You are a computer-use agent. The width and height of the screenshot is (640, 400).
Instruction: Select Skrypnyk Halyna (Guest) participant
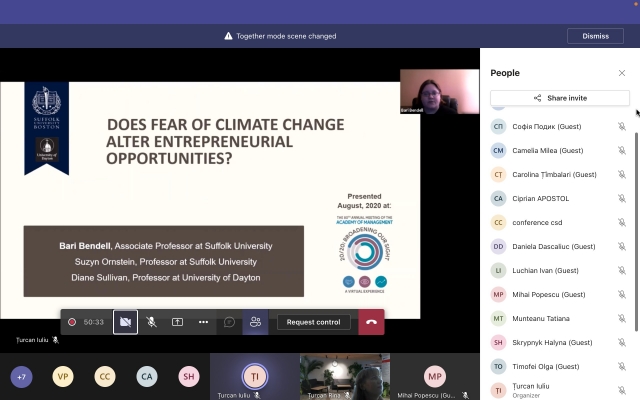pyautogui.click(x=560, y=342)
